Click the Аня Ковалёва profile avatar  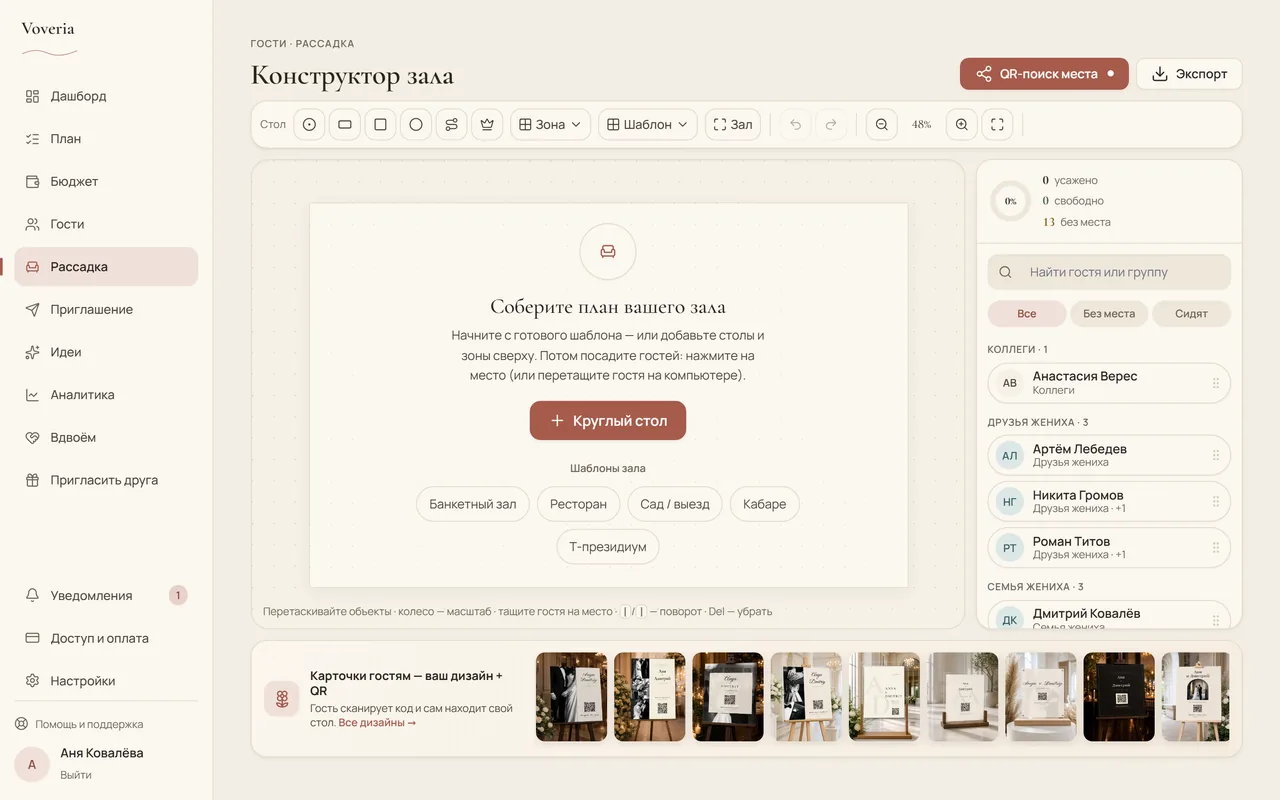32,764
